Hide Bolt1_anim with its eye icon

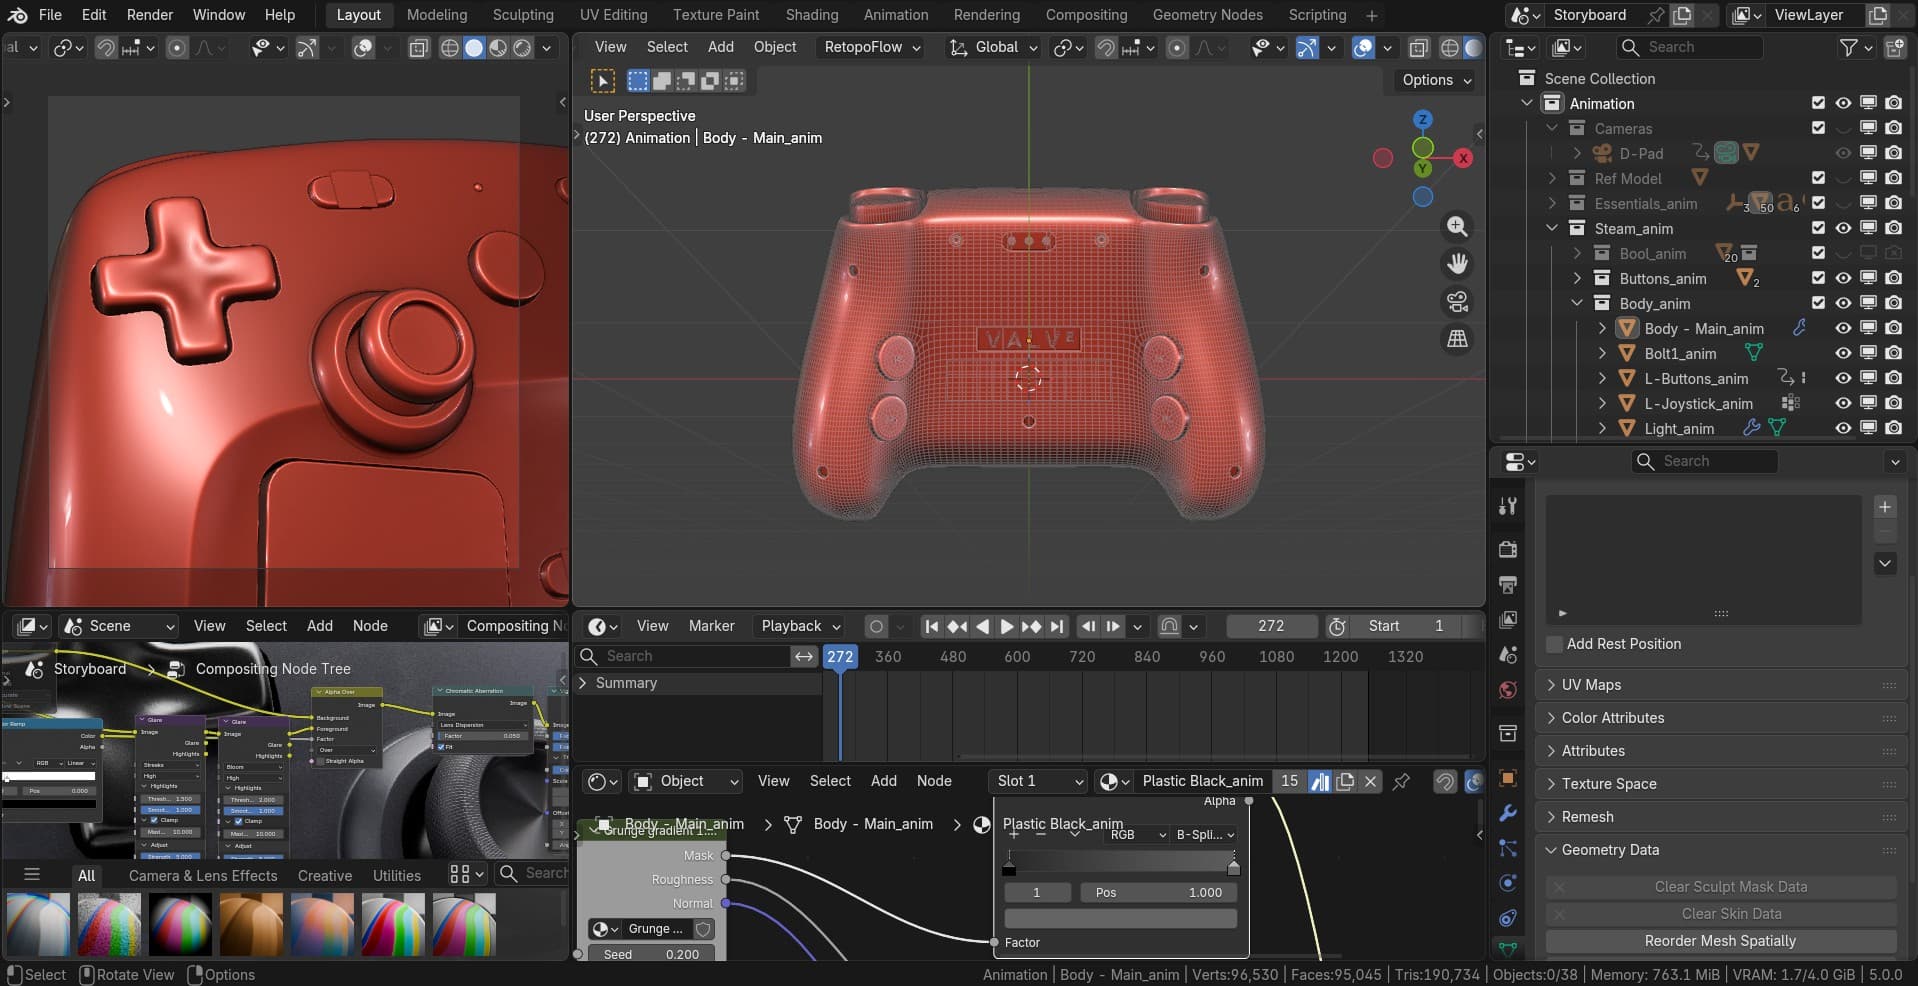[x=1843, y=353]
